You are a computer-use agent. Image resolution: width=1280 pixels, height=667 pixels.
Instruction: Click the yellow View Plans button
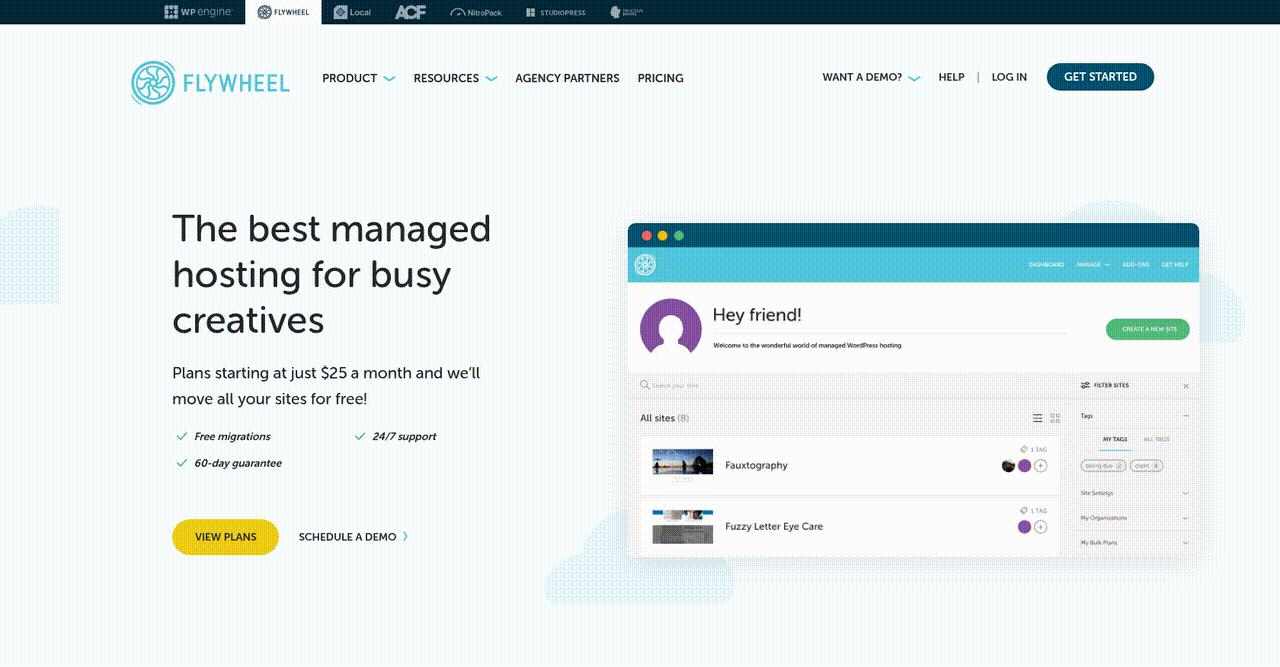tap(226, 537)
